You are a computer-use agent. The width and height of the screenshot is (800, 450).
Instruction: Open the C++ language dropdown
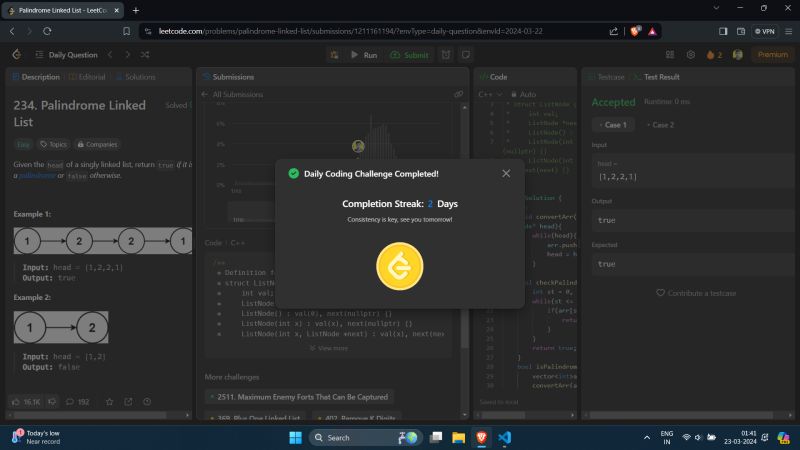point(490,94)
